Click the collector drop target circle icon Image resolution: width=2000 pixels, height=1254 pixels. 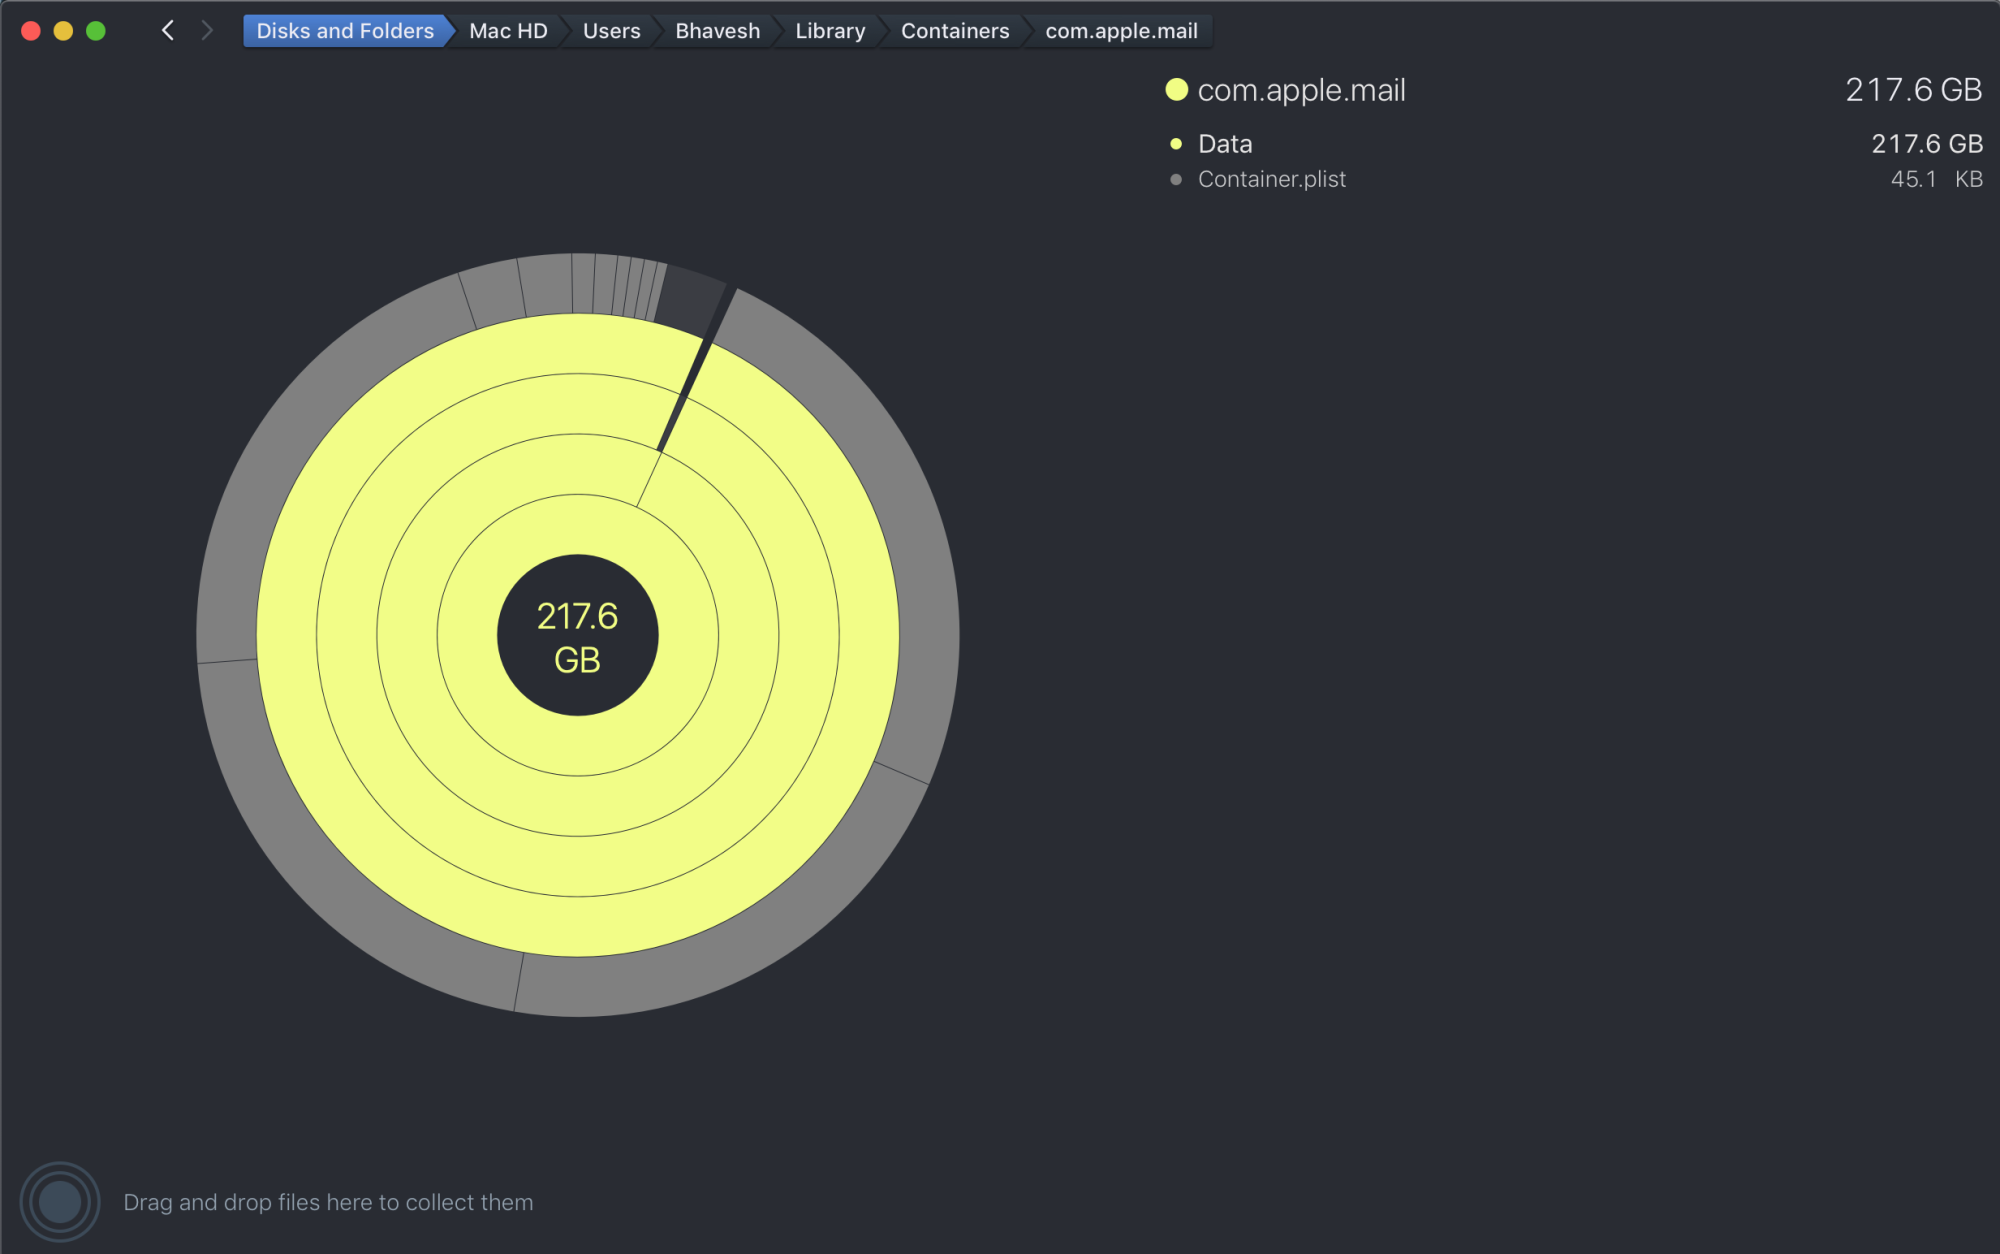click(60, 1201)
